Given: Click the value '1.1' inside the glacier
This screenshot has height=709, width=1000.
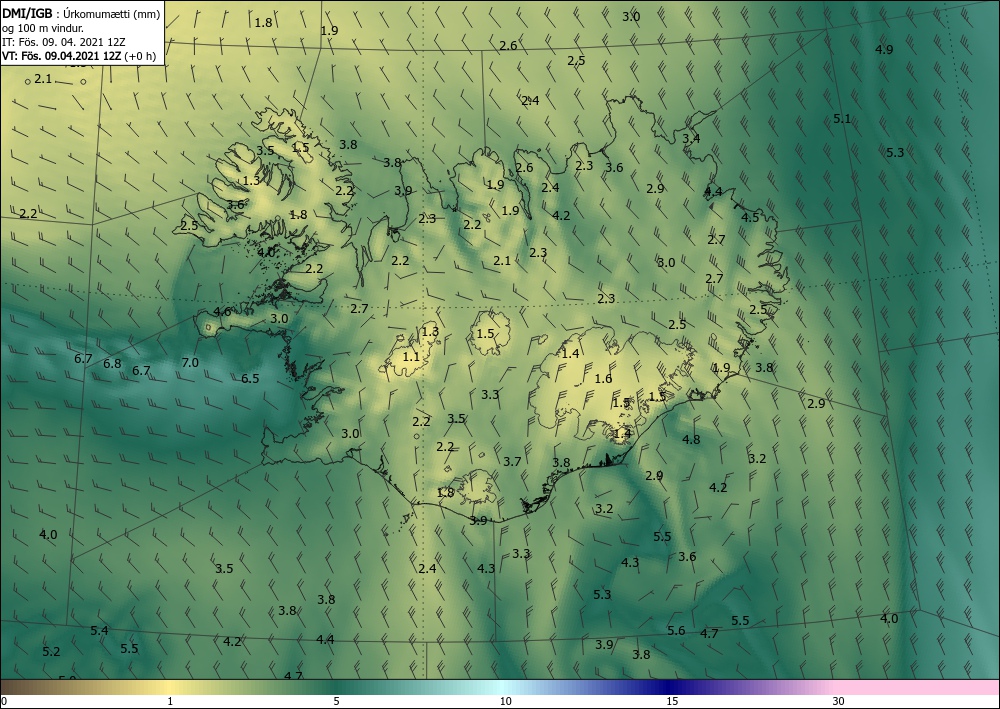Looking at the screenshot, I should coord(411,357).
